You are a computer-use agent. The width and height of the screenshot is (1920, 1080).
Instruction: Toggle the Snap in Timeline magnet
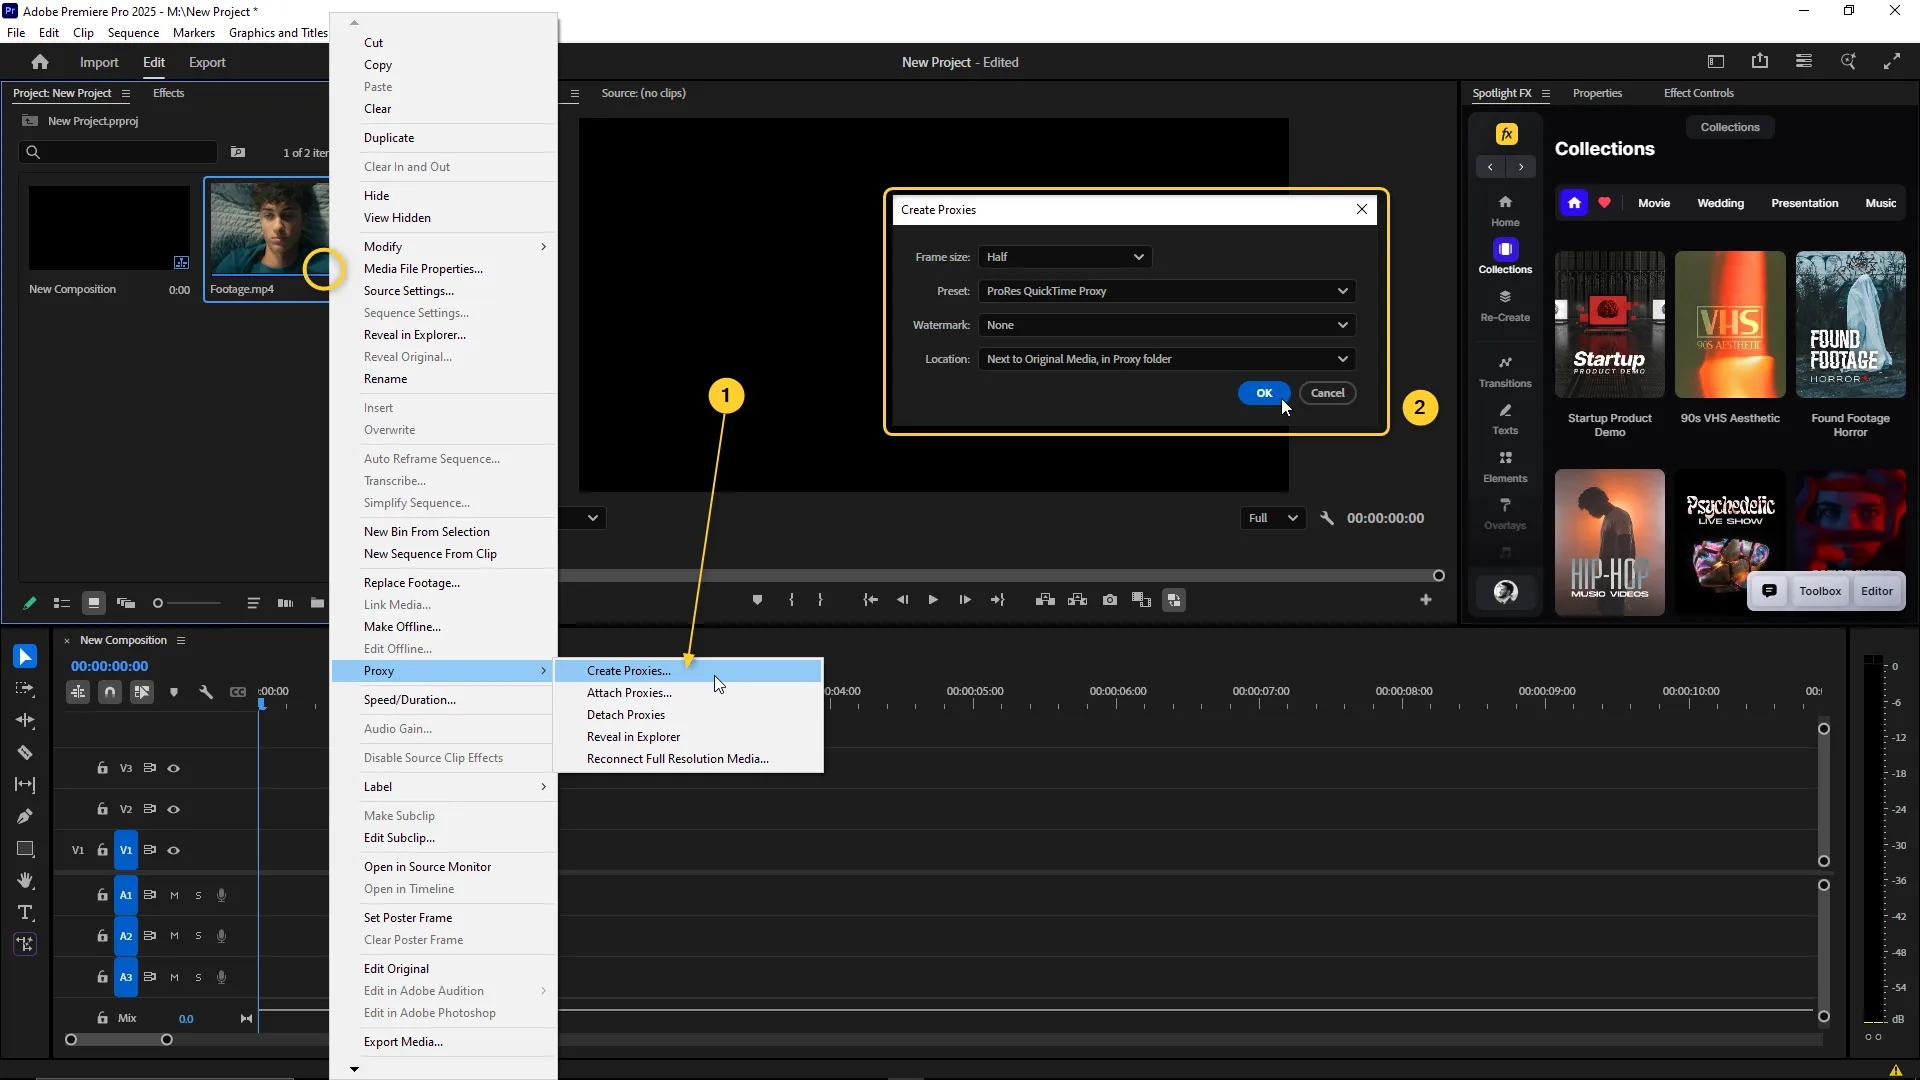pos(110,692)
